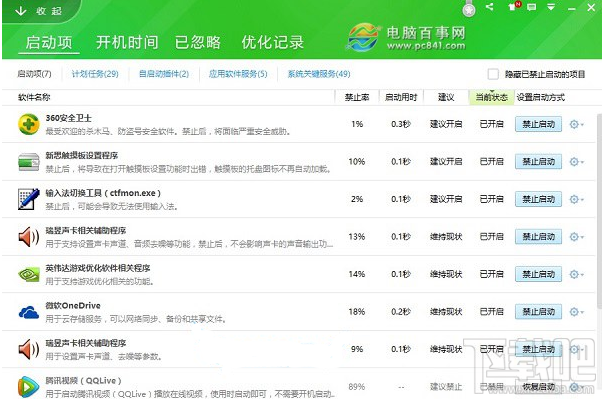Click the 360安全卫士 app icon

[x=29, y=124]
